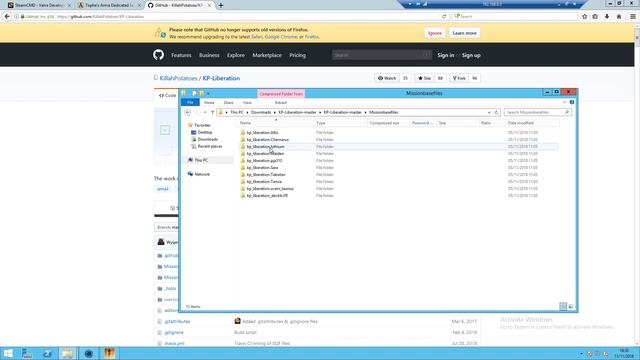
Task: Click This PC in the breadcrumb path
Action: pyautogui.click(x=237, y=112)
